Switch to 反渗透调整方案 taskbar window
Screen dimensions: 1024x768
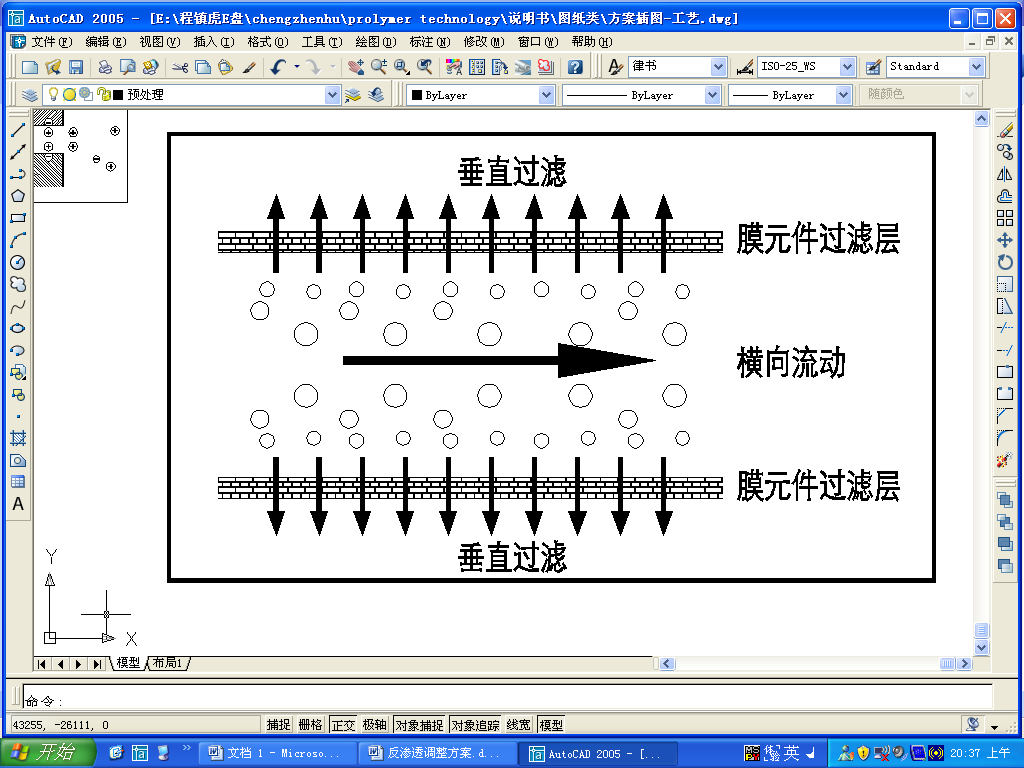click(440, 753)
